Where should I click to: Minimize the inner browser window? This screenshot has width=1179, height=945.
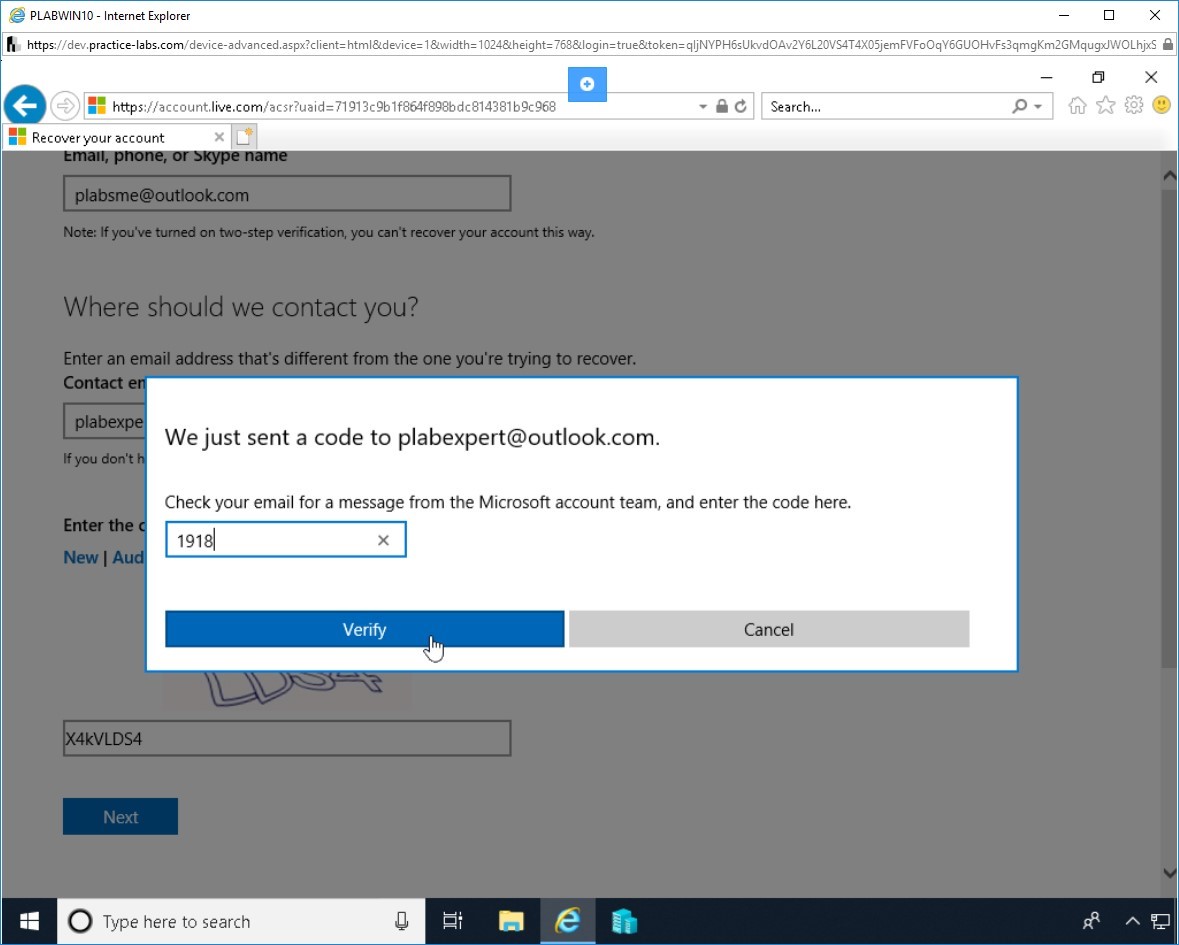pyautogui.click(x=1046, y=77)
